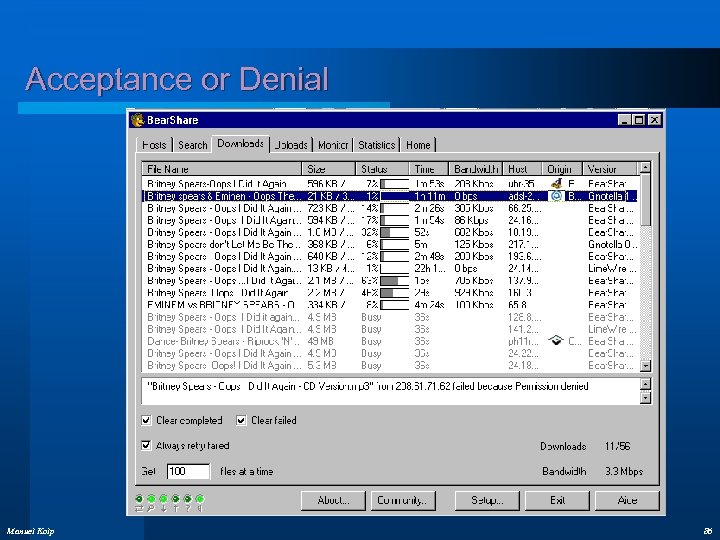This screenshot has width=720, height=540.
Task: Click the Exit button
Action: [x=557, y=500]
